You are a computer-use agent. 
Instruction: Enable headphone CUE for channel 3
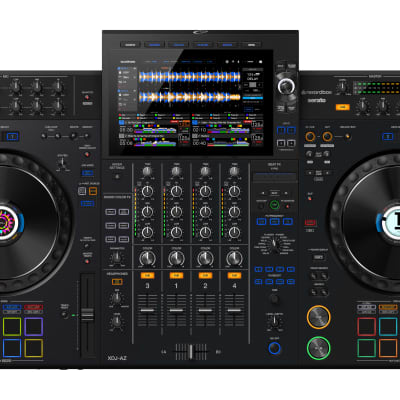pos(147,276)
